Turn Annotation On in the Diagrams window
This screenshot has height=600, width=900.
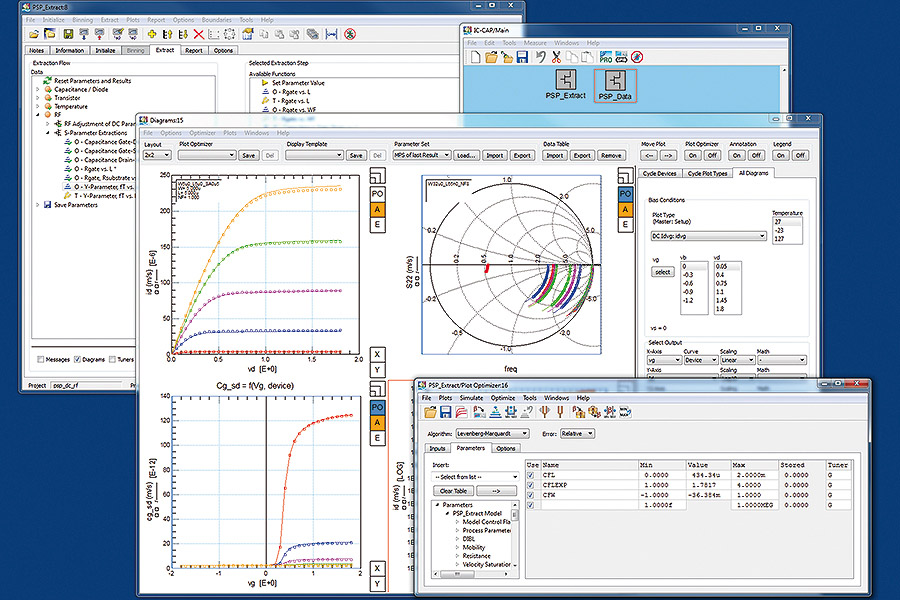point(736,156)
